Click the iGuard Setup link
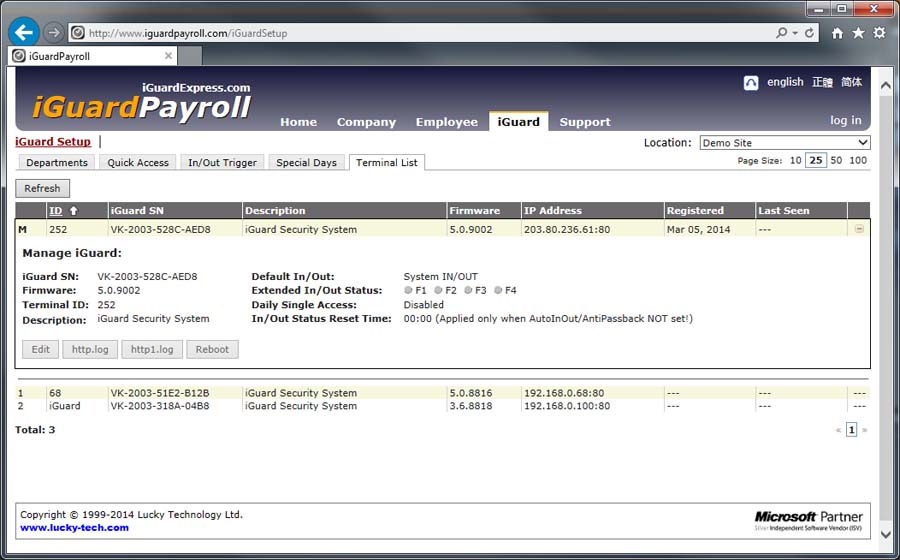The image size is (900, 560). [53, 142]
